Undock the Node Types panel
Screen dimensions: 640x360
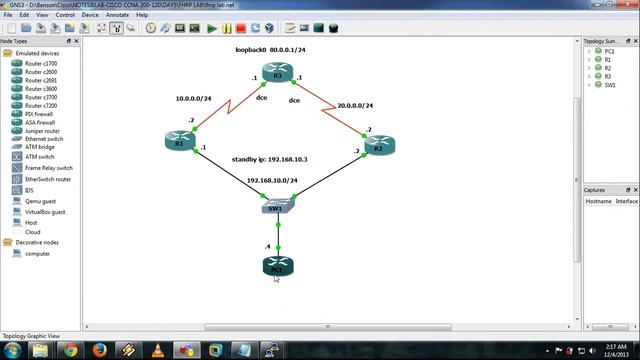tap(69, 41)
